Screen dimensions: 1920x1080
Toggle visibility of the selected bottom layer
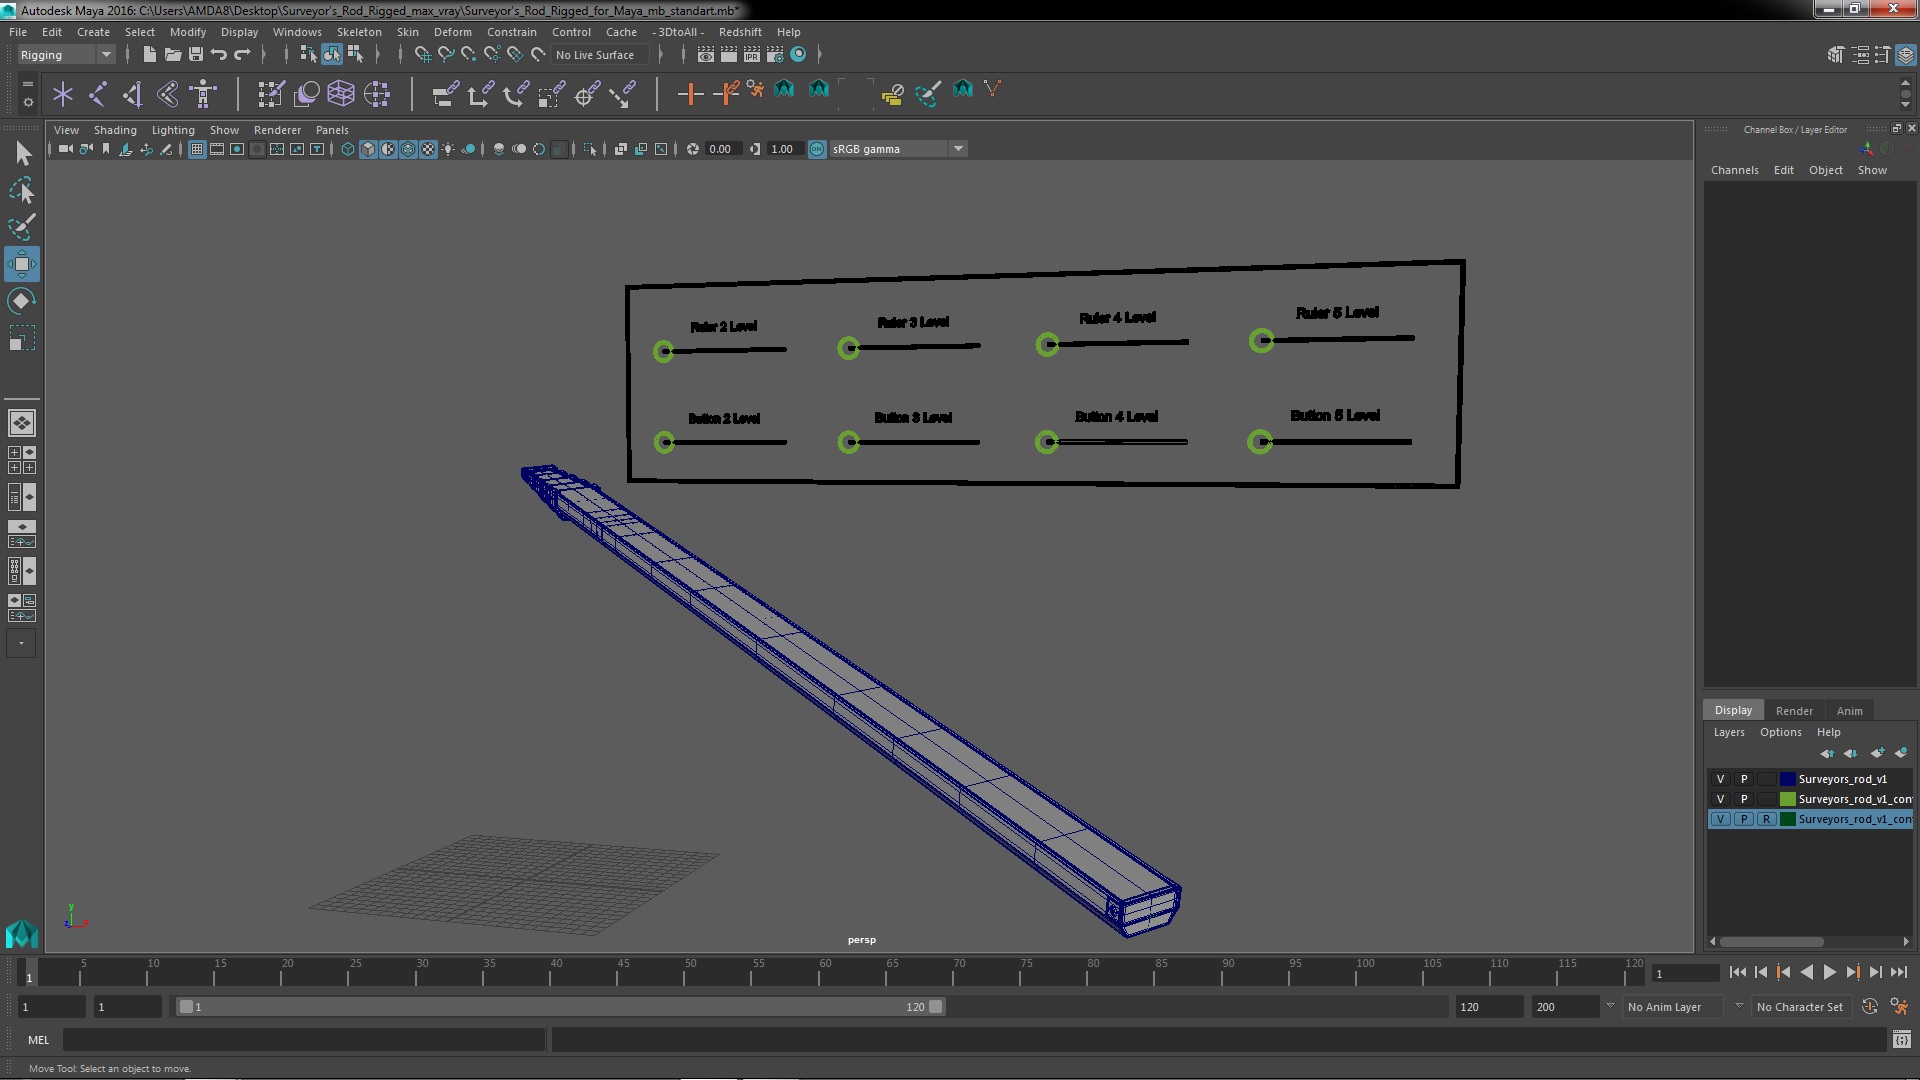pos(1720,819)
